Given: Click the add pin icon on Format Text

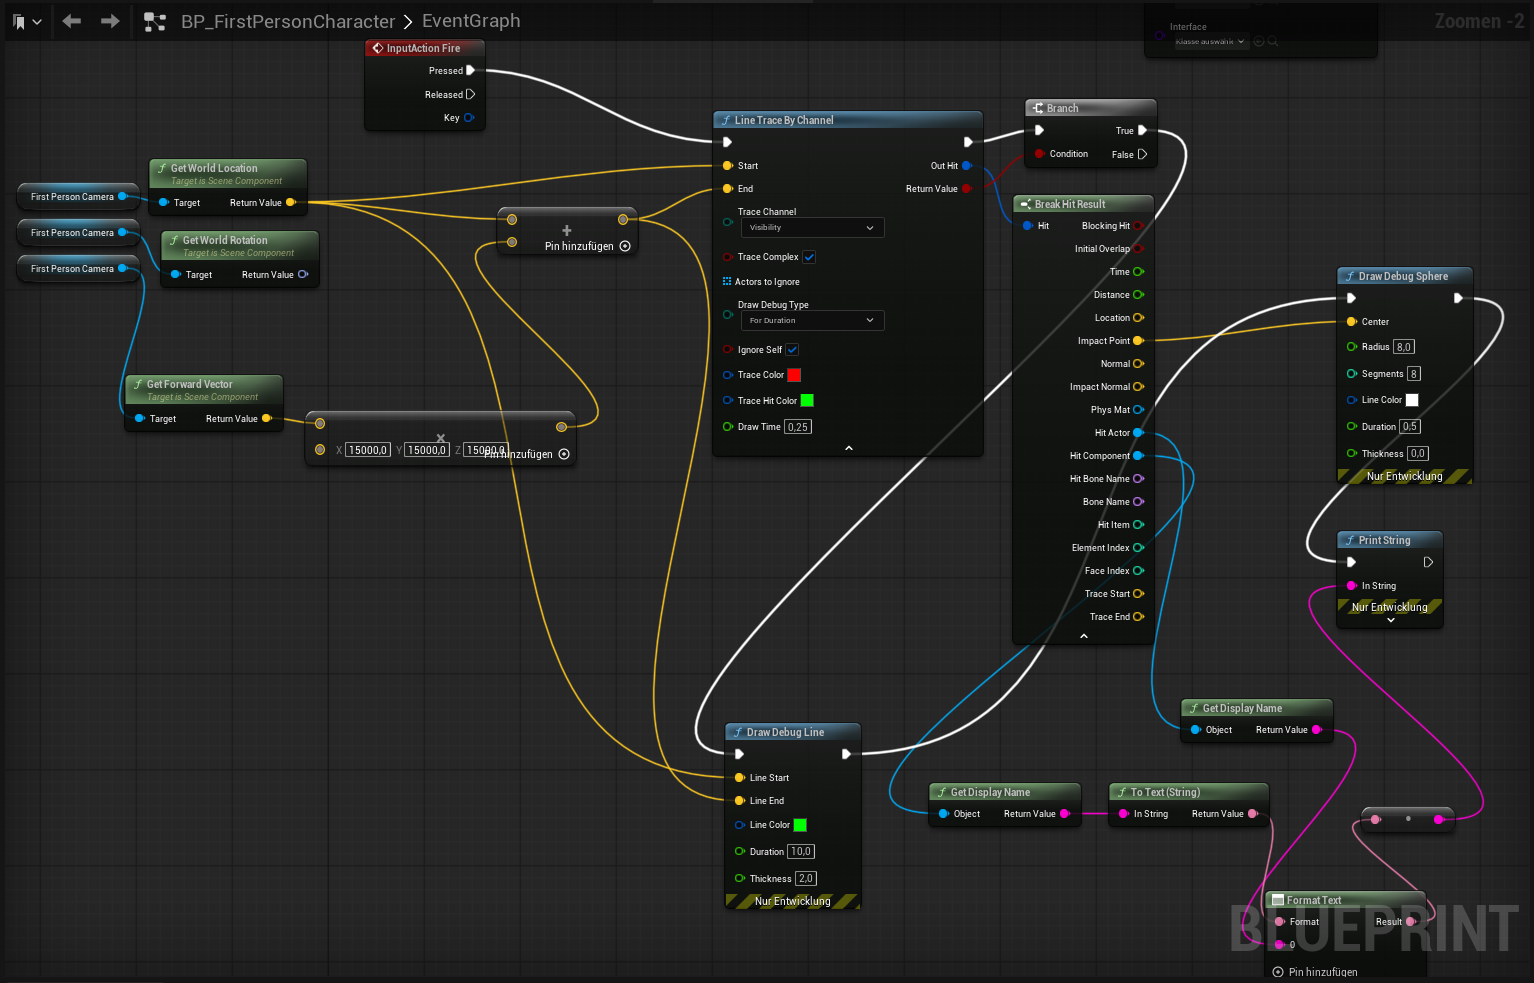Looking at the screenshot, I should pyautogui.click(x=1278, y=972).
